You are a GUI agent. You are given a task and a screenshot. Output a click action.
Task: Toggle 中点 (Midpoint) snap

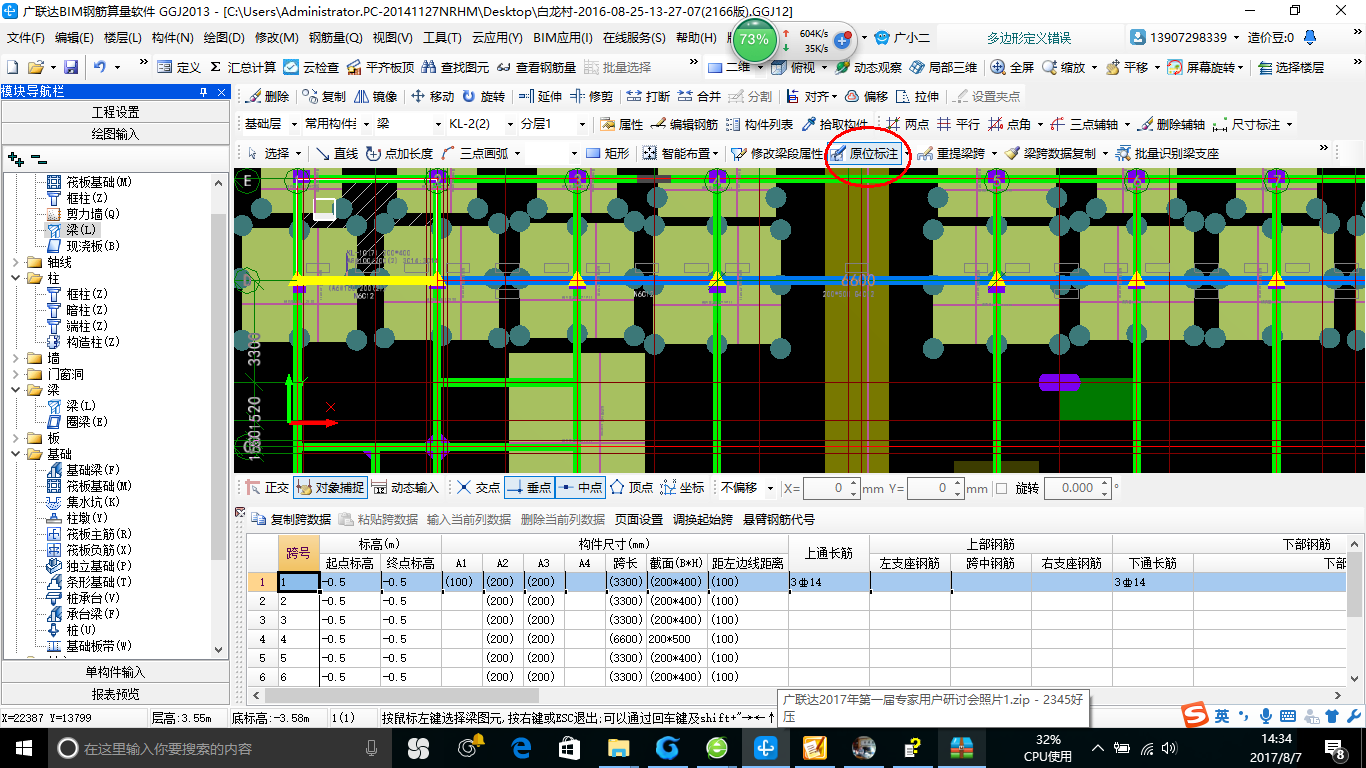[580, 488]
